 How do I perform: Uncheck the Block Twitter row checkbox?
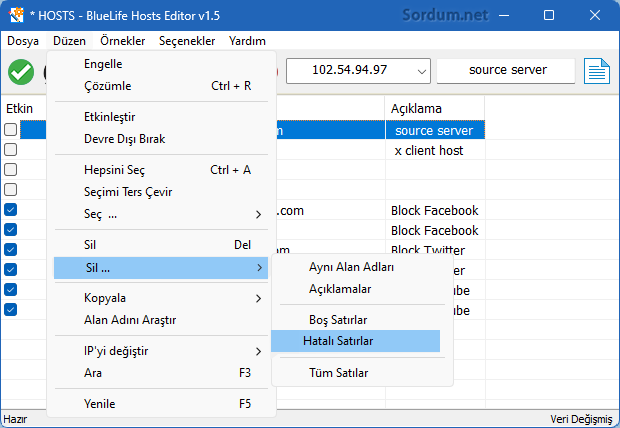tap(11, 250)
